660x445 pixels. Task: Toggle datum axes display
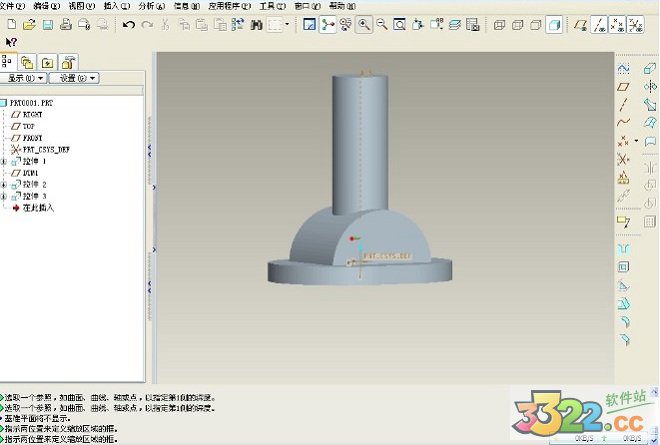tap(599, 25)
